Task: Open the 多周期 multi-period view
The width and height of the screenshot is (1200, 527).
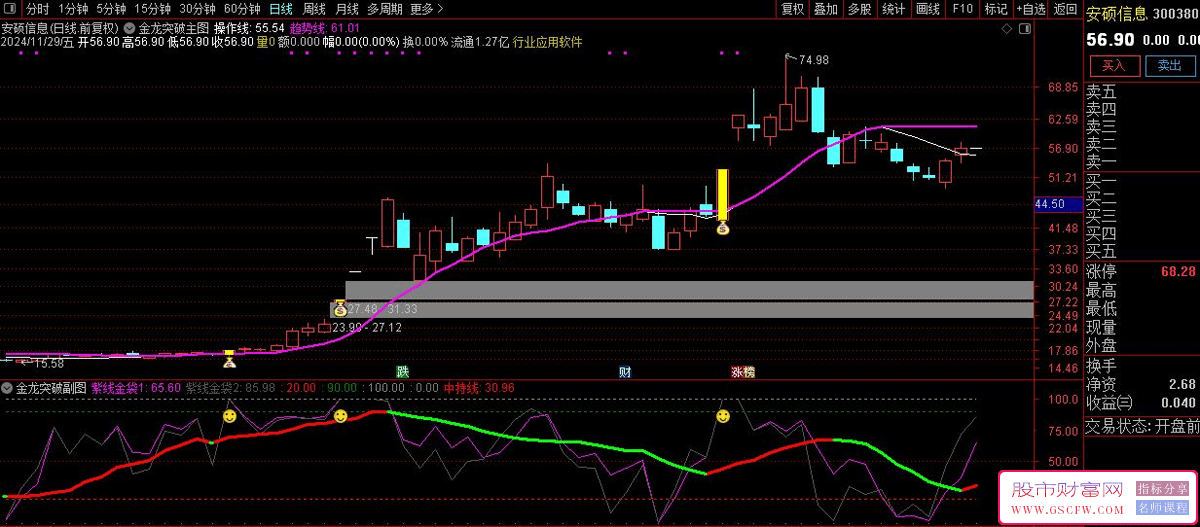Action: (x=385, y=9)
